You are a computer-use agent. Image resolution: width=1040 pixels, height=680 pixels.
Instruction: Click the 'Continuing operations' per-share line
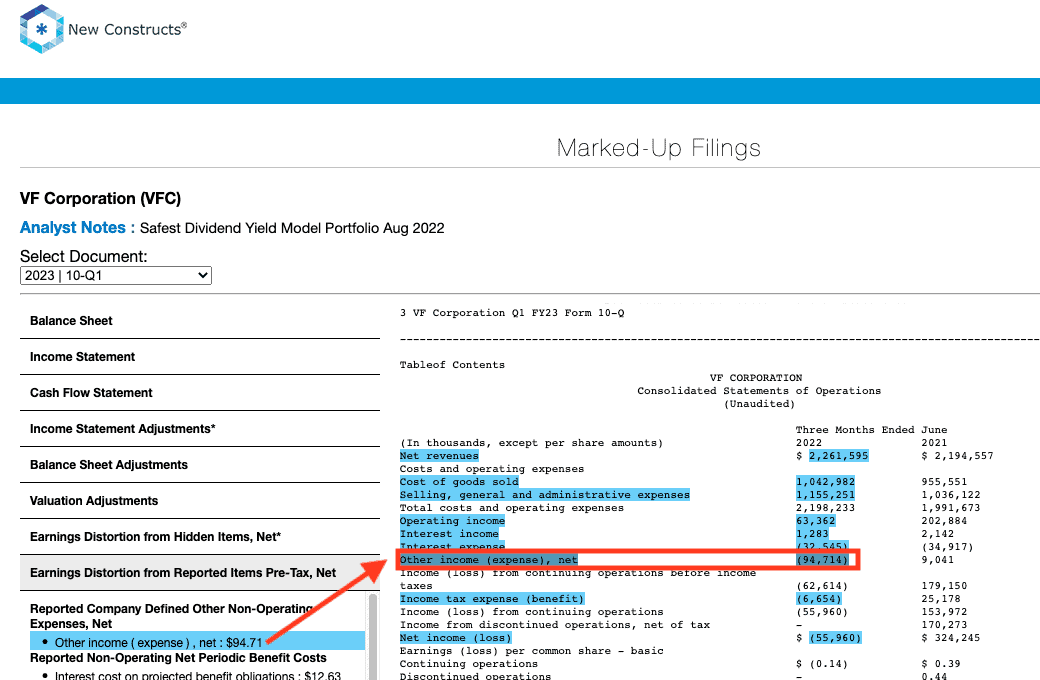click(x=468, y=664)
